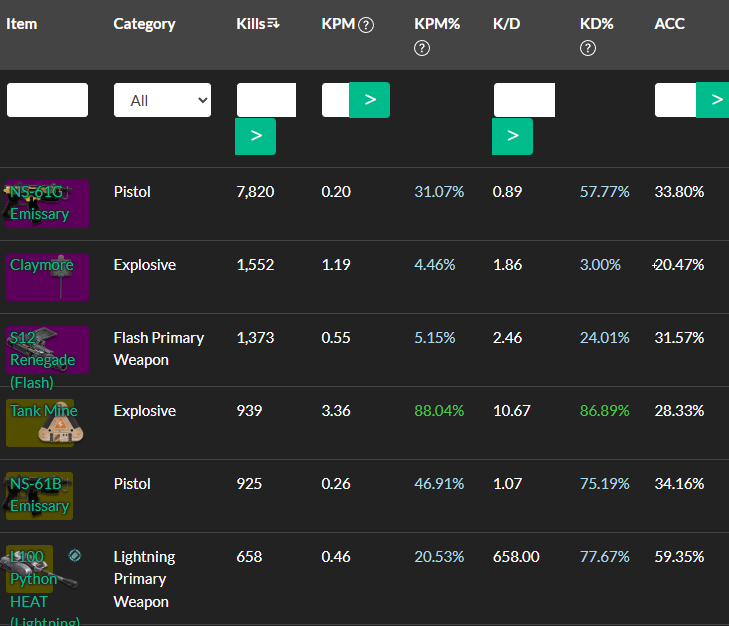Sort by the ACC column header

pos(669,24)
